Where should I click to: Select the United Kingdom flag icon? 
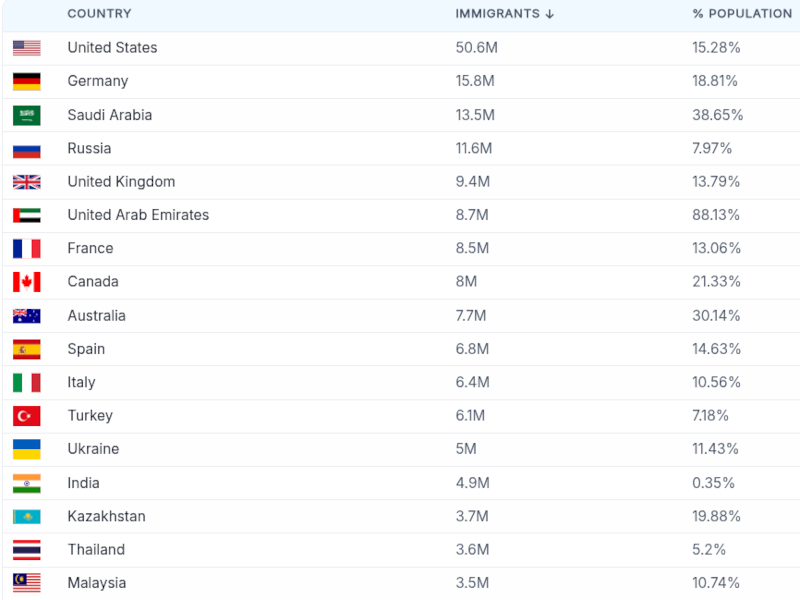point(27,182)
